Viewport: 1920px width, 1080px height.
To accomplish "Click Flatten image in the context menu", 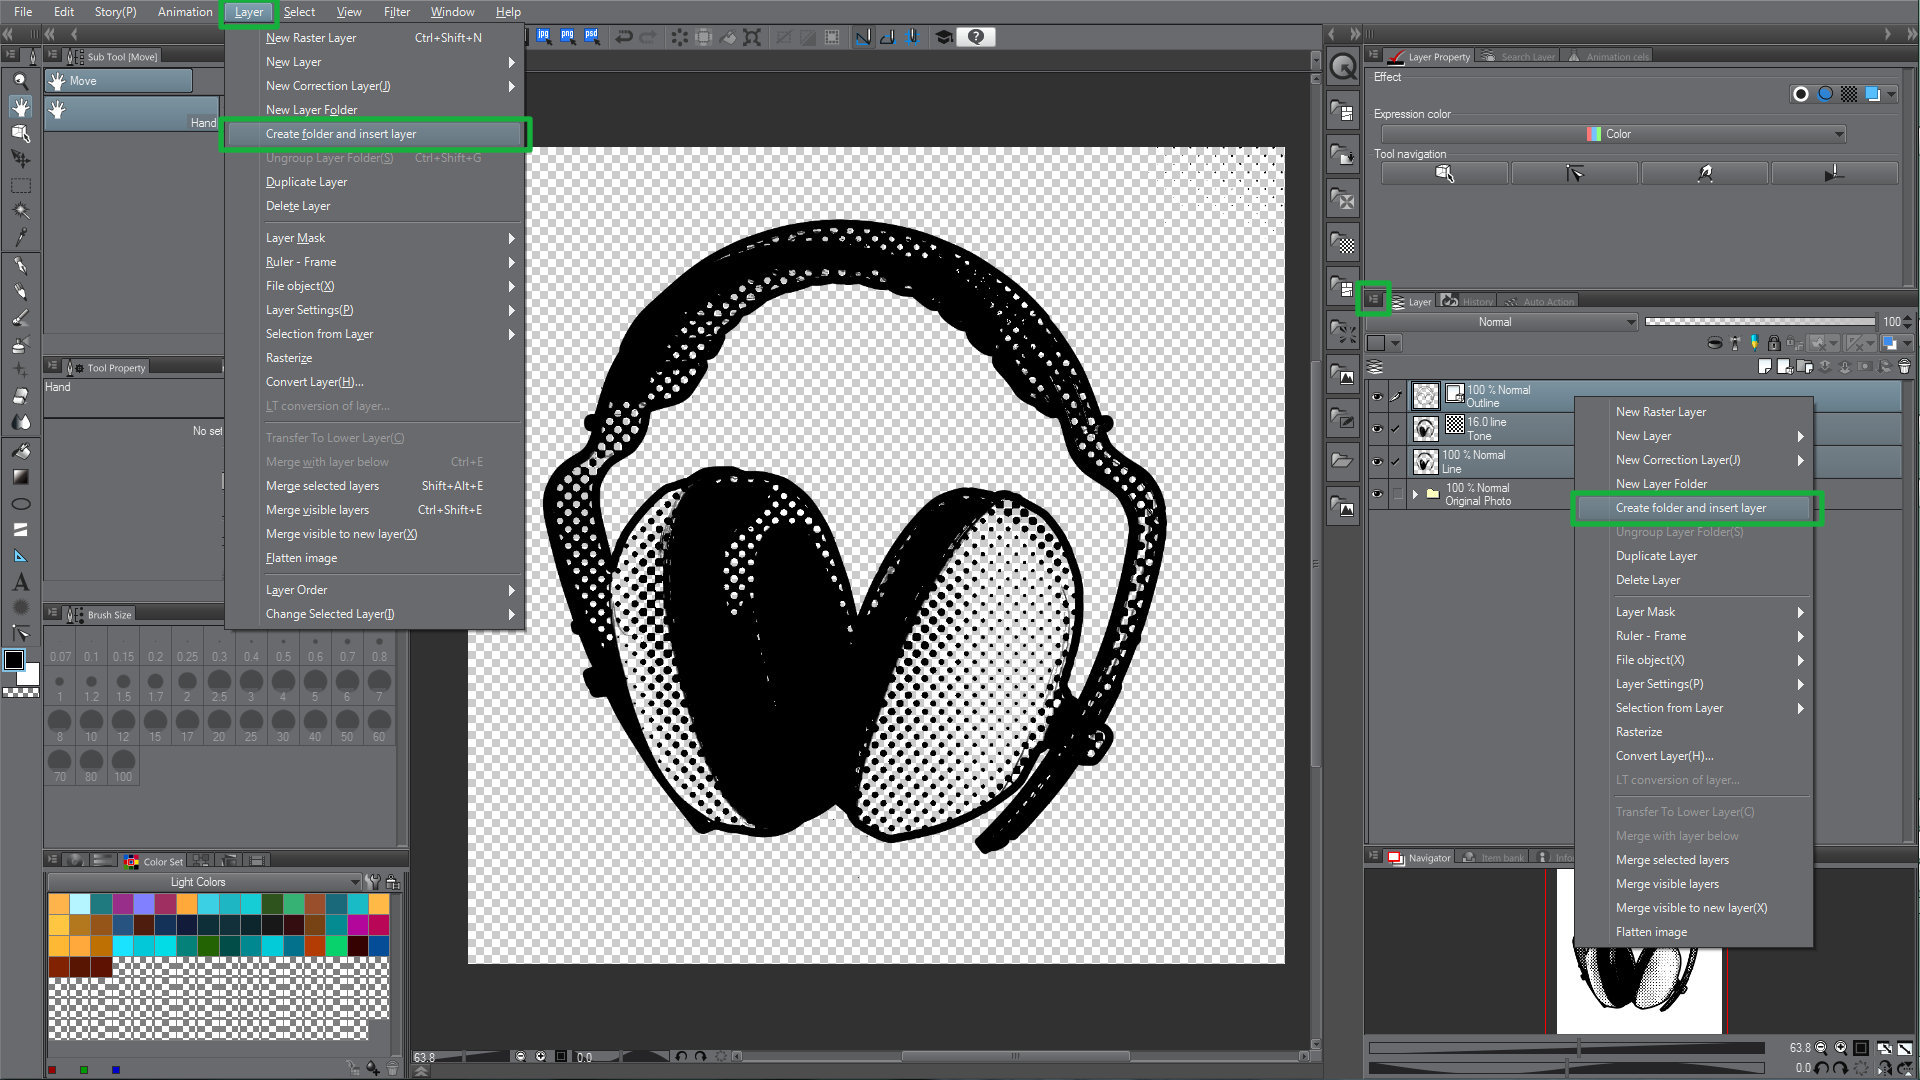I will [1650, 932].
